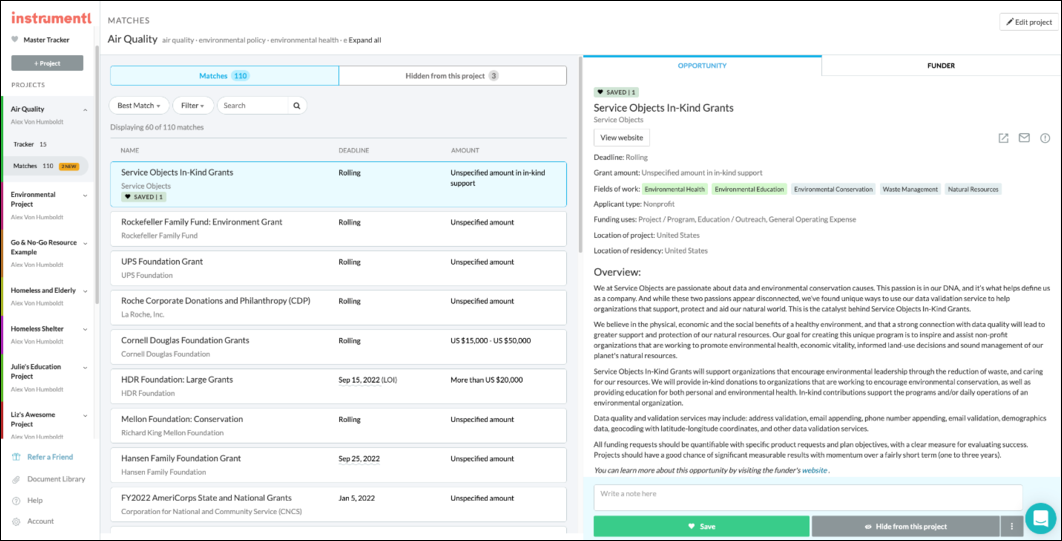Click the Edit project button

pos(1027,22)
